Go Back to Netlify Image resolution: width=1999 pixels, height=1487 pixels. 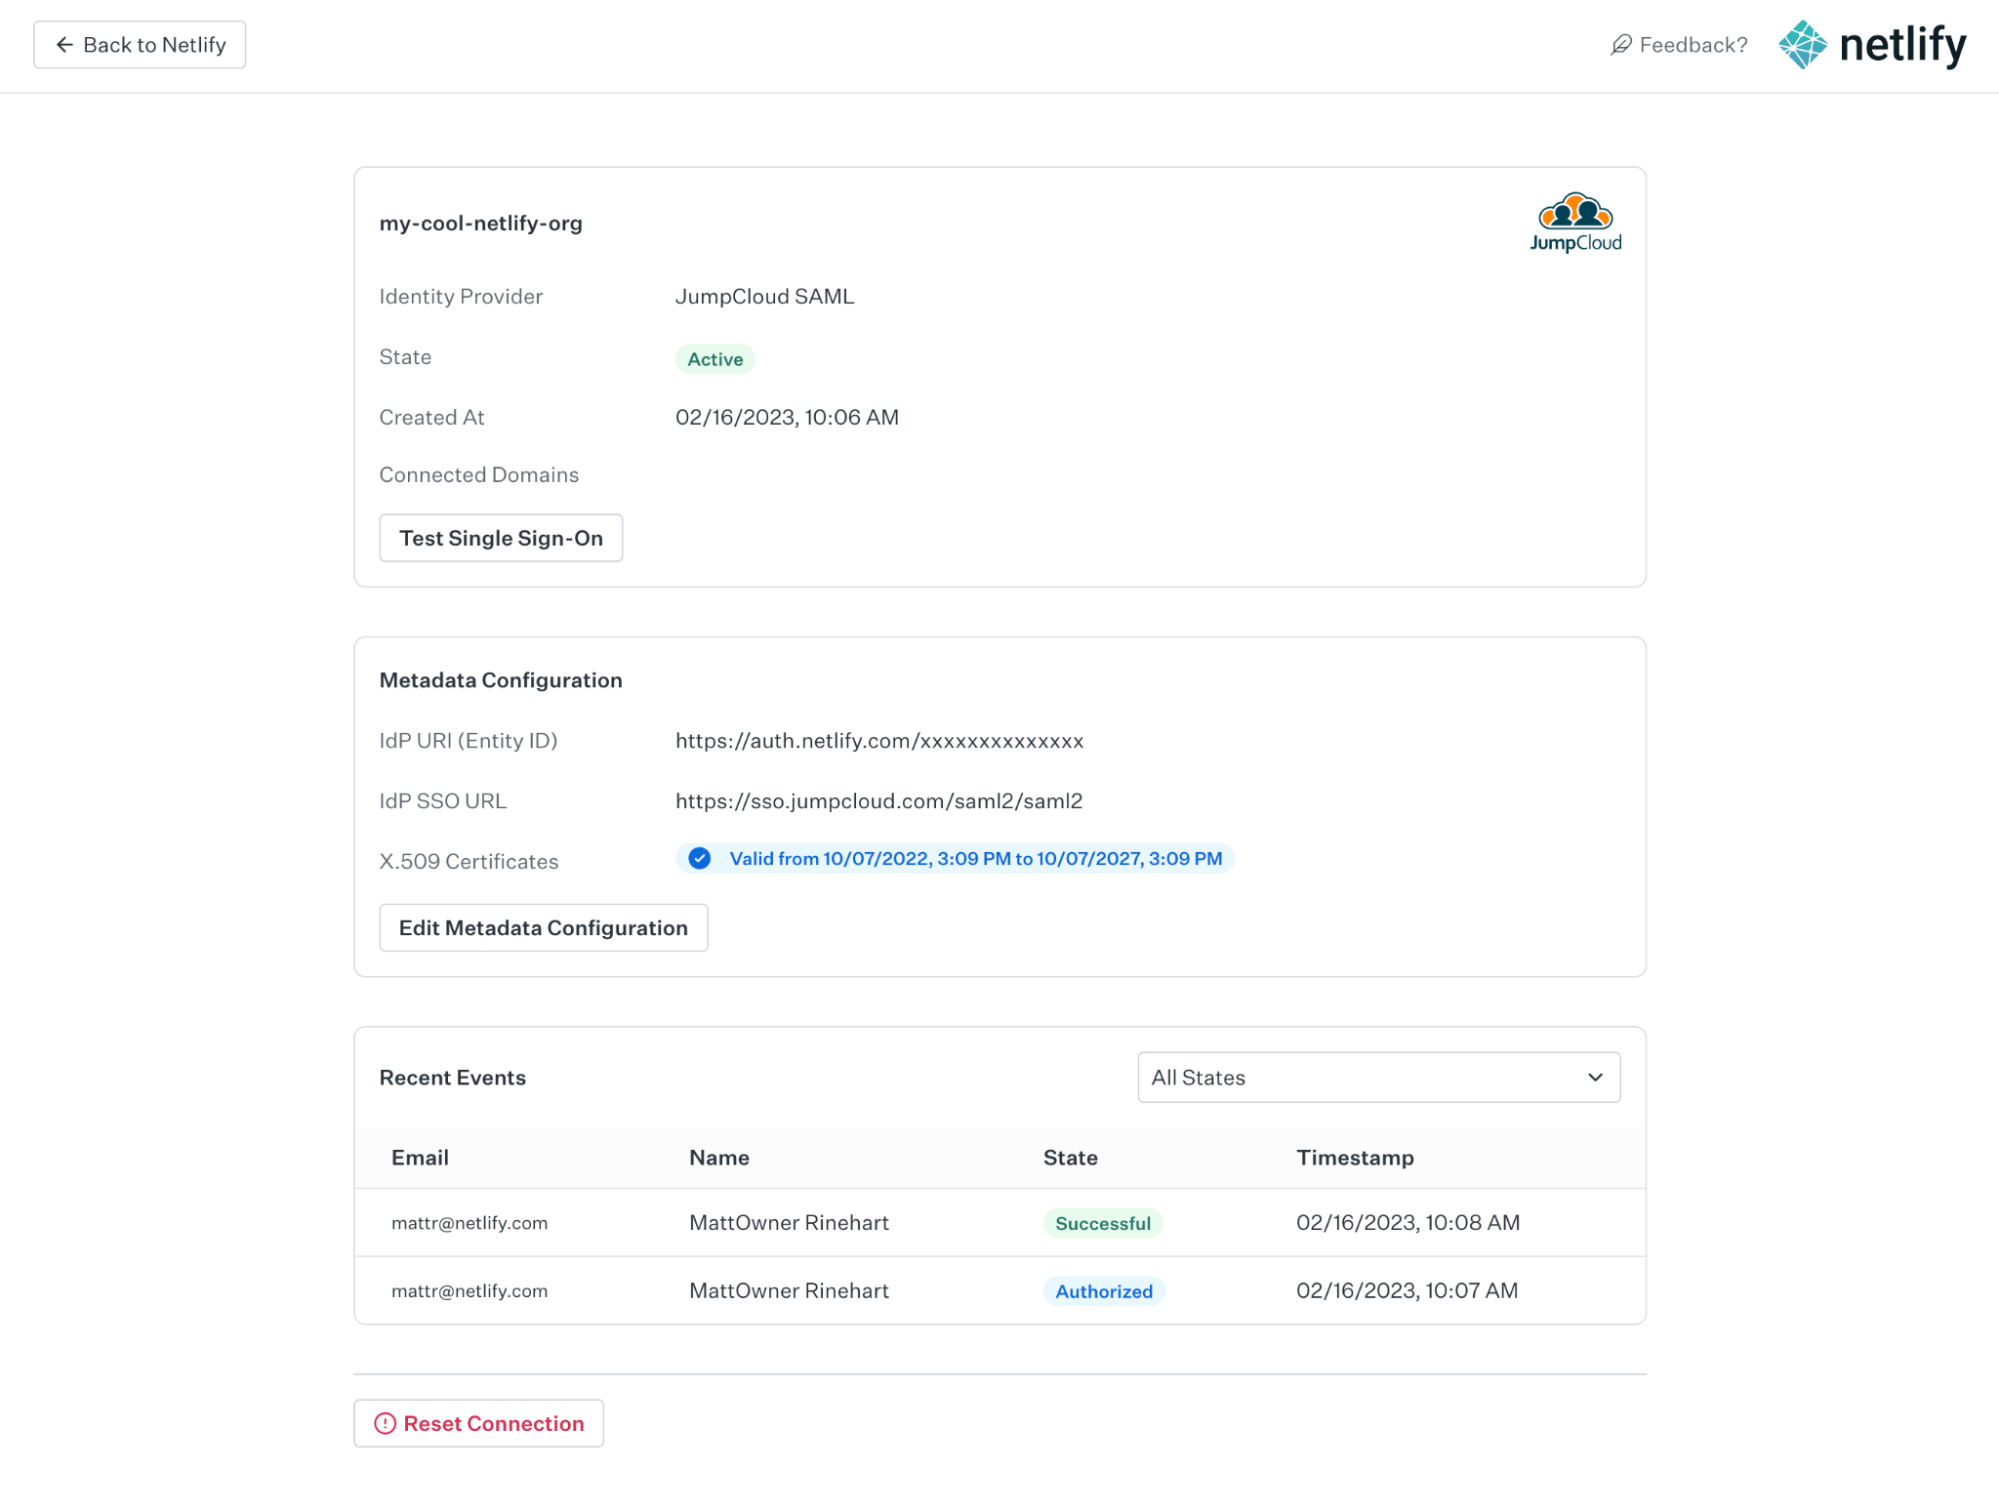[x=140, y=45]
